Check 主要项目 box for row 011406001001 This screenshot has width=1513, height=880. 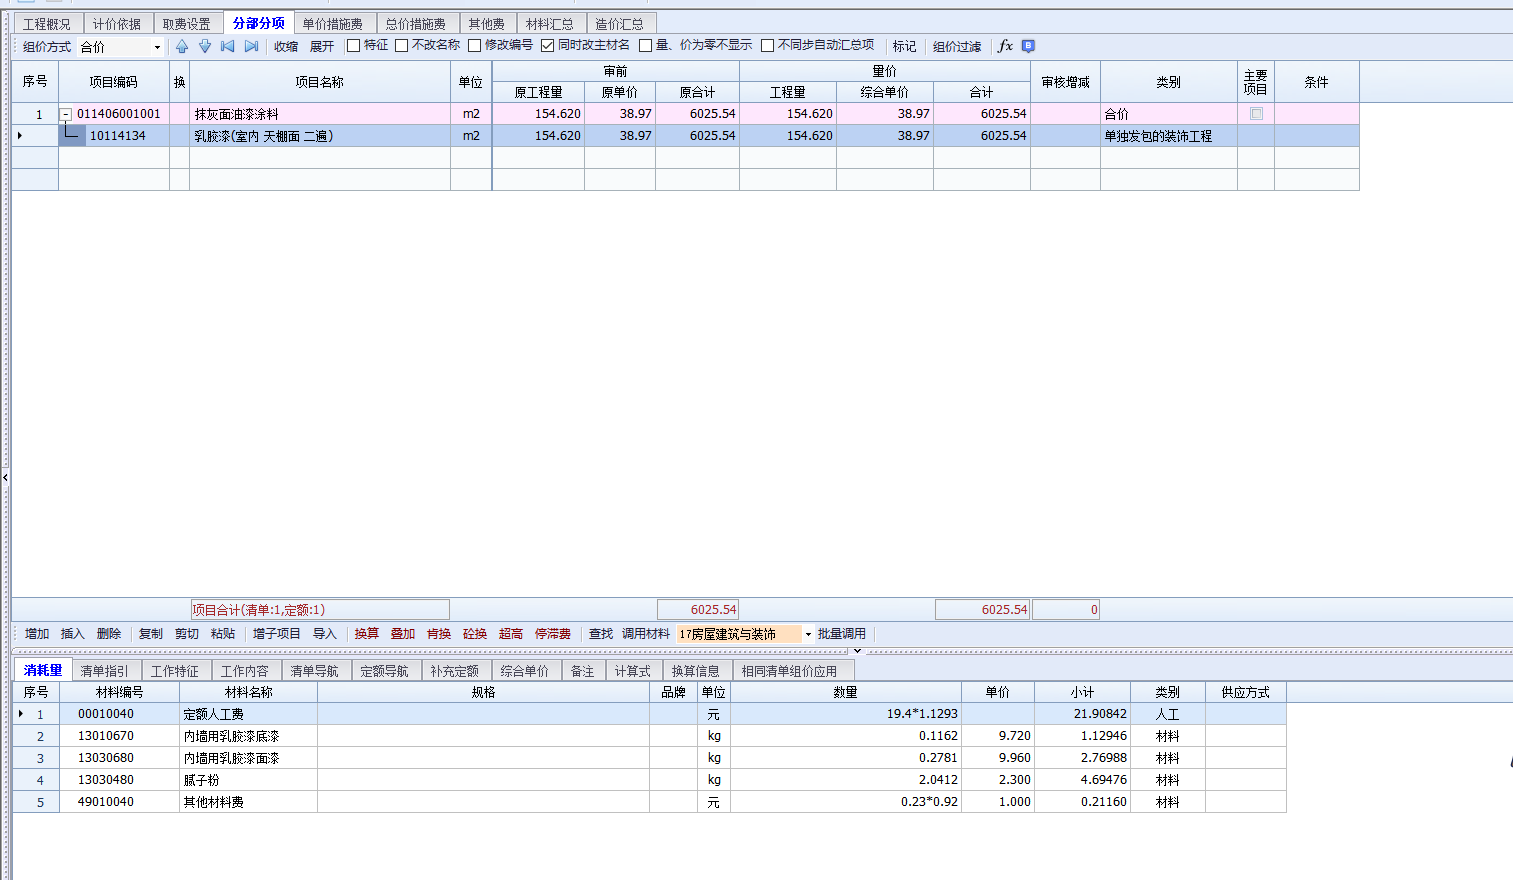click(x=1256, y=114)
